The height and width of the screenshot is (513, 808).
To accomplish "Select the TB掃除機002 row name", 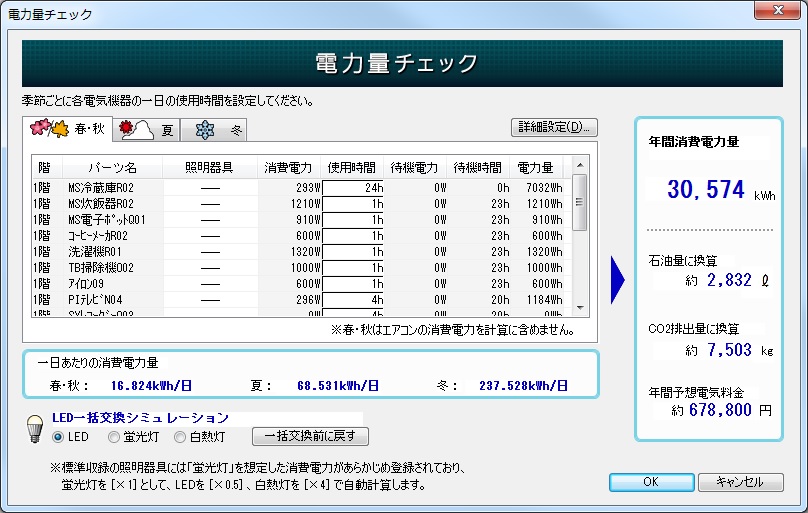I will click(101, 268).
